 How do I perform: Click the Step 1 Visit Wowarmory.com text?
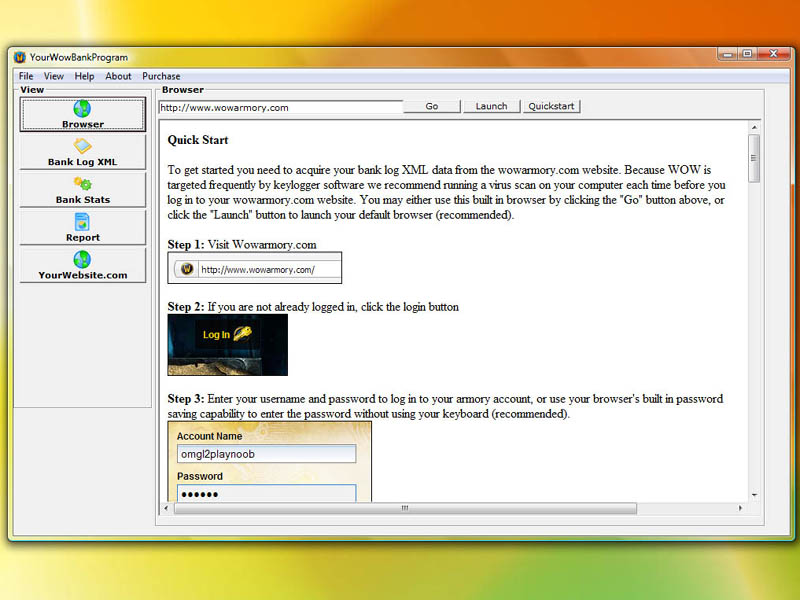(x=242, y=245)
